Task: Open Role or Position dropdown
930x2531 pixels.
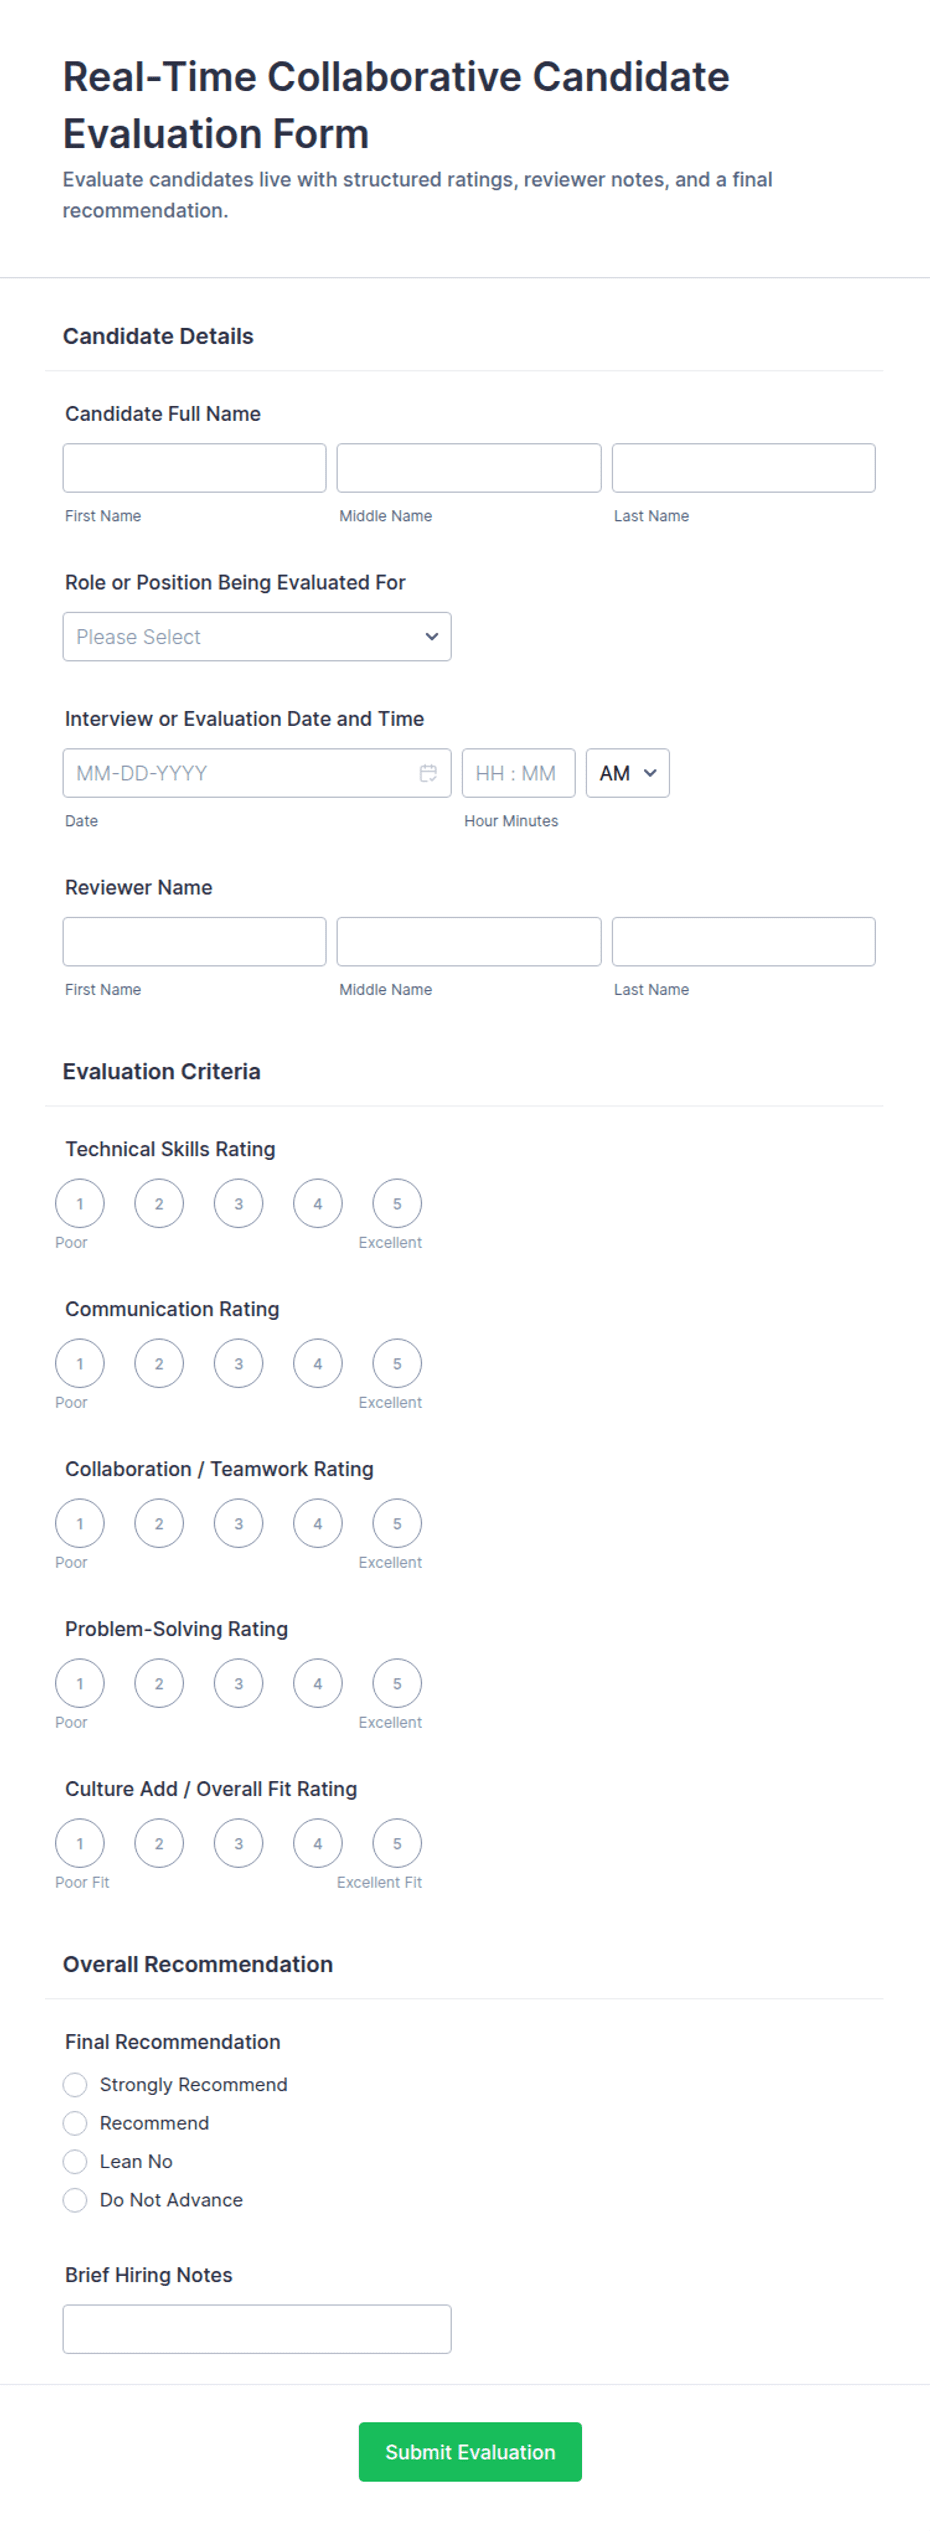Action: pyautogui.click(x=257, y=637)
